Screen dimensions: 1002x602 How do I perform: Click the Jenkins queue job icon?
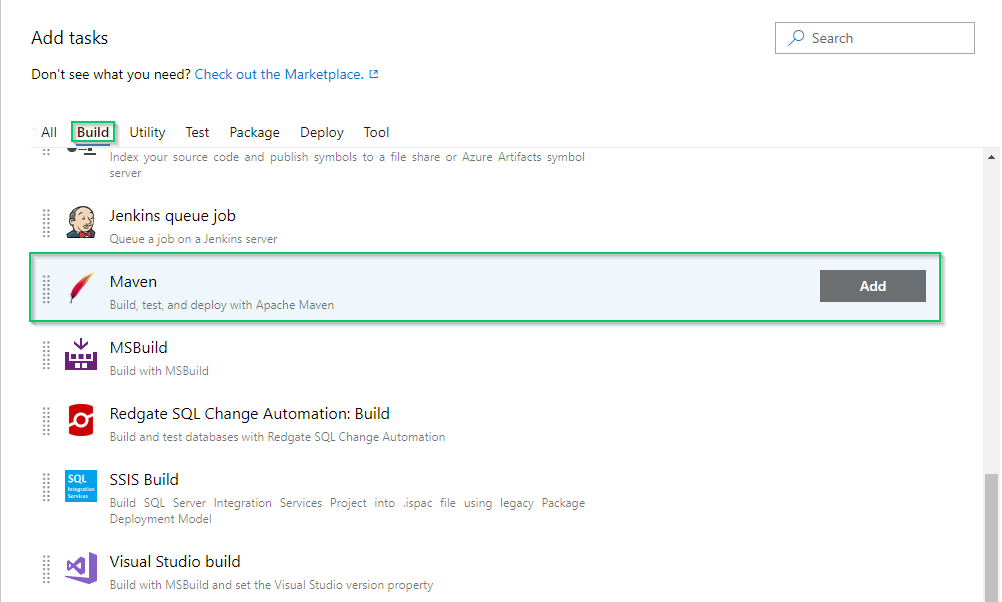[x=81, y=222]
